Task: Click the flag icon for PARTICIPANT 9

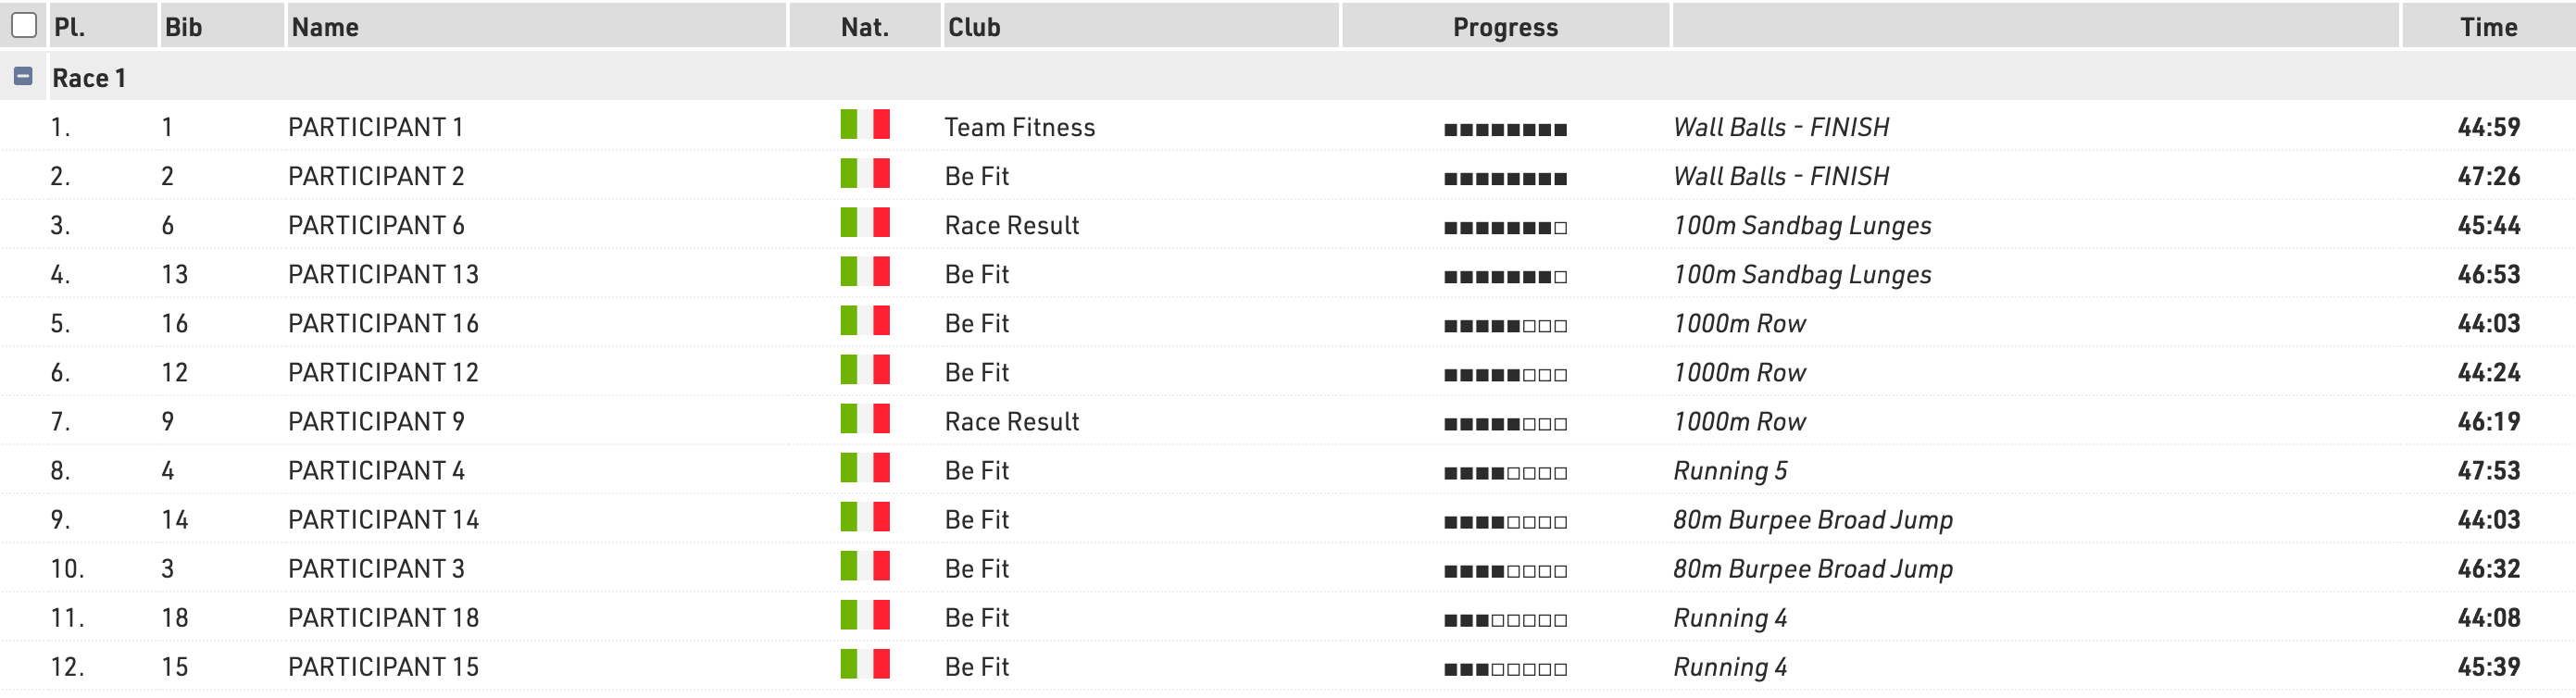Action: (864, 419)
